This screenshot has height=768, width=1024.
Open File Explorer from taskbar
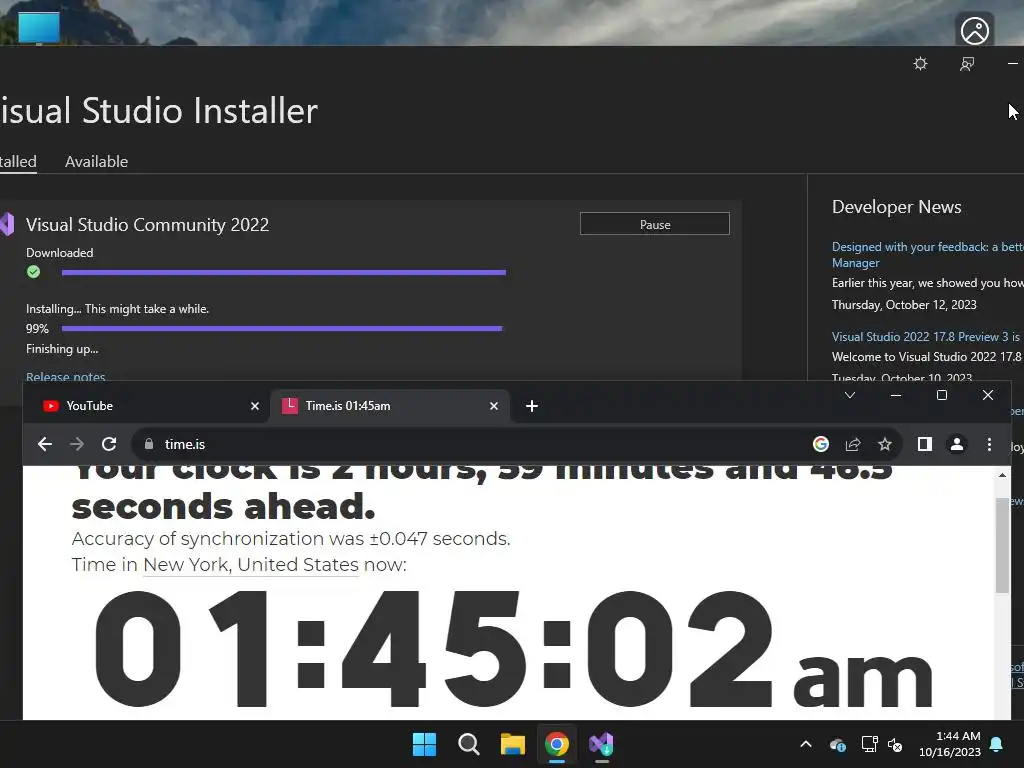point(513,744)
